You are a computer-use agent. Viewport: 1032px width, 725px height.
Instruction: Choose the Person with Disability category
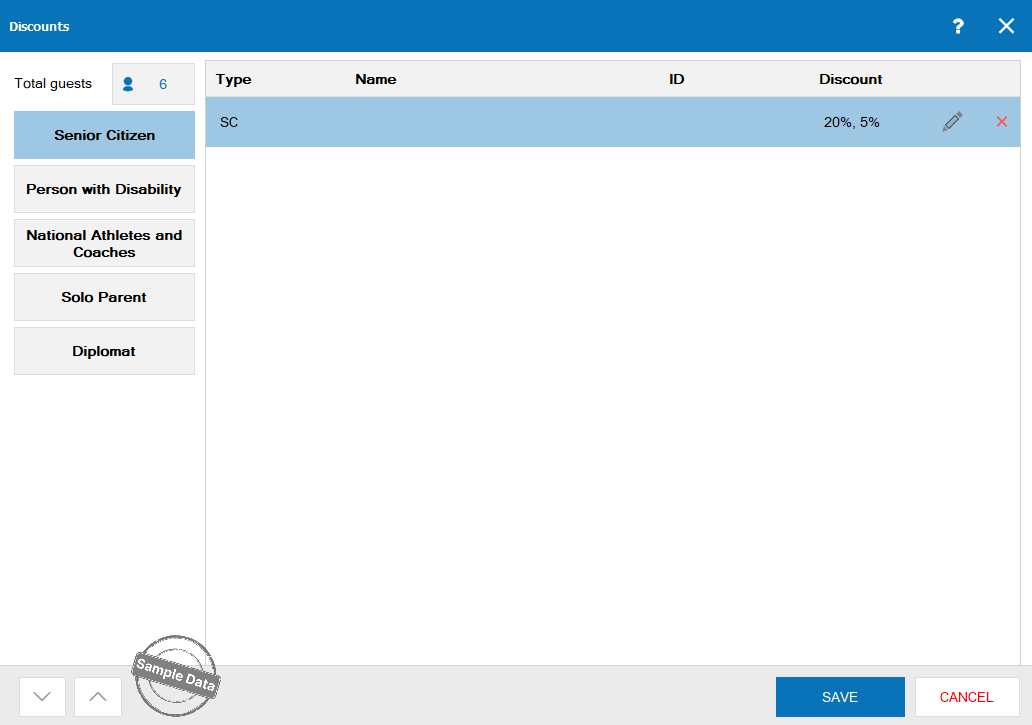(x=104, y=189)
